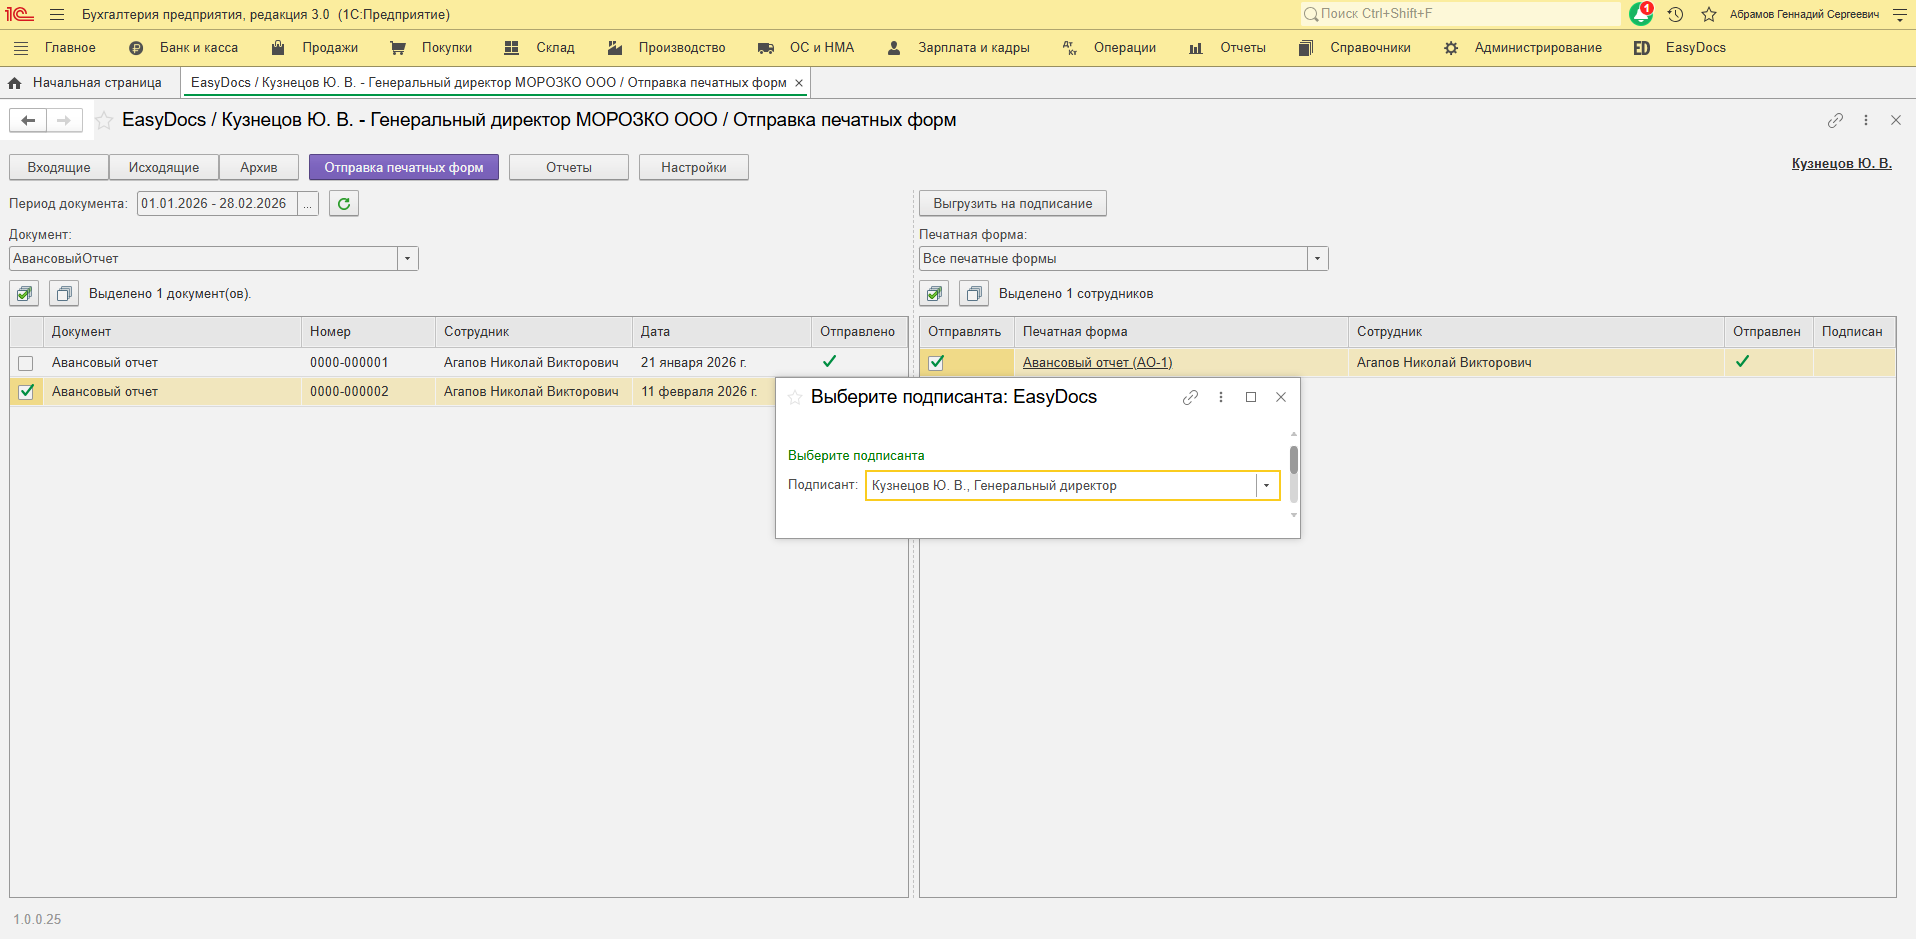
Task: Uncheck all print forms in the right list
Action: [974, 294]
